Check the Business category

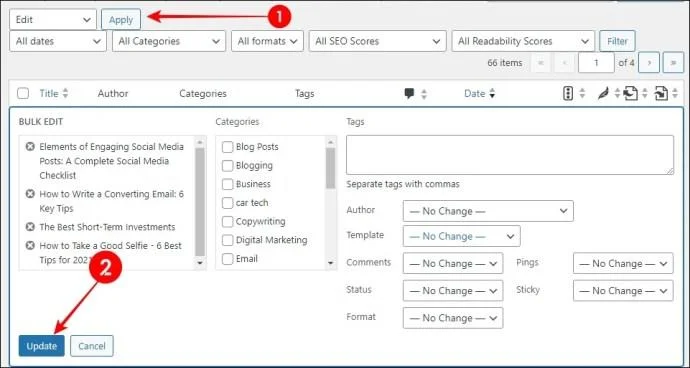point(228,184)
